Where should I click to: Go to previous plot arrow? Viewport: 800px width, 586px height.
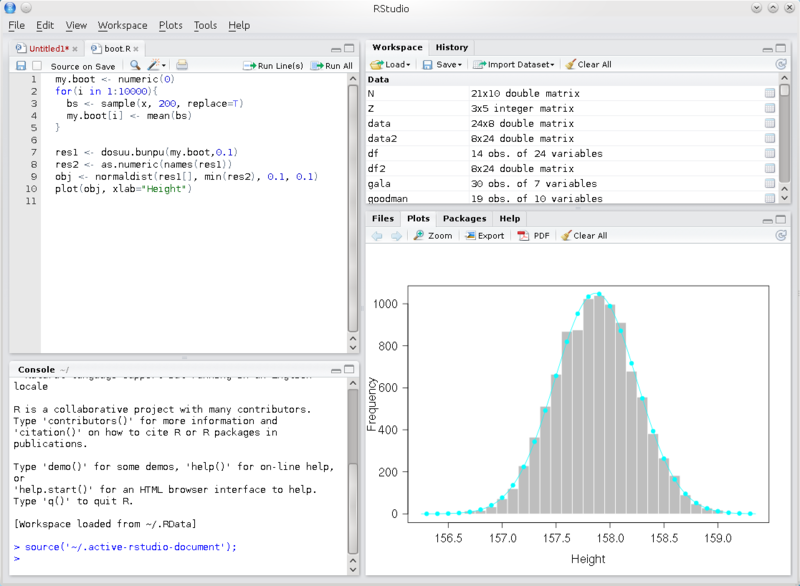pos(377,236)
